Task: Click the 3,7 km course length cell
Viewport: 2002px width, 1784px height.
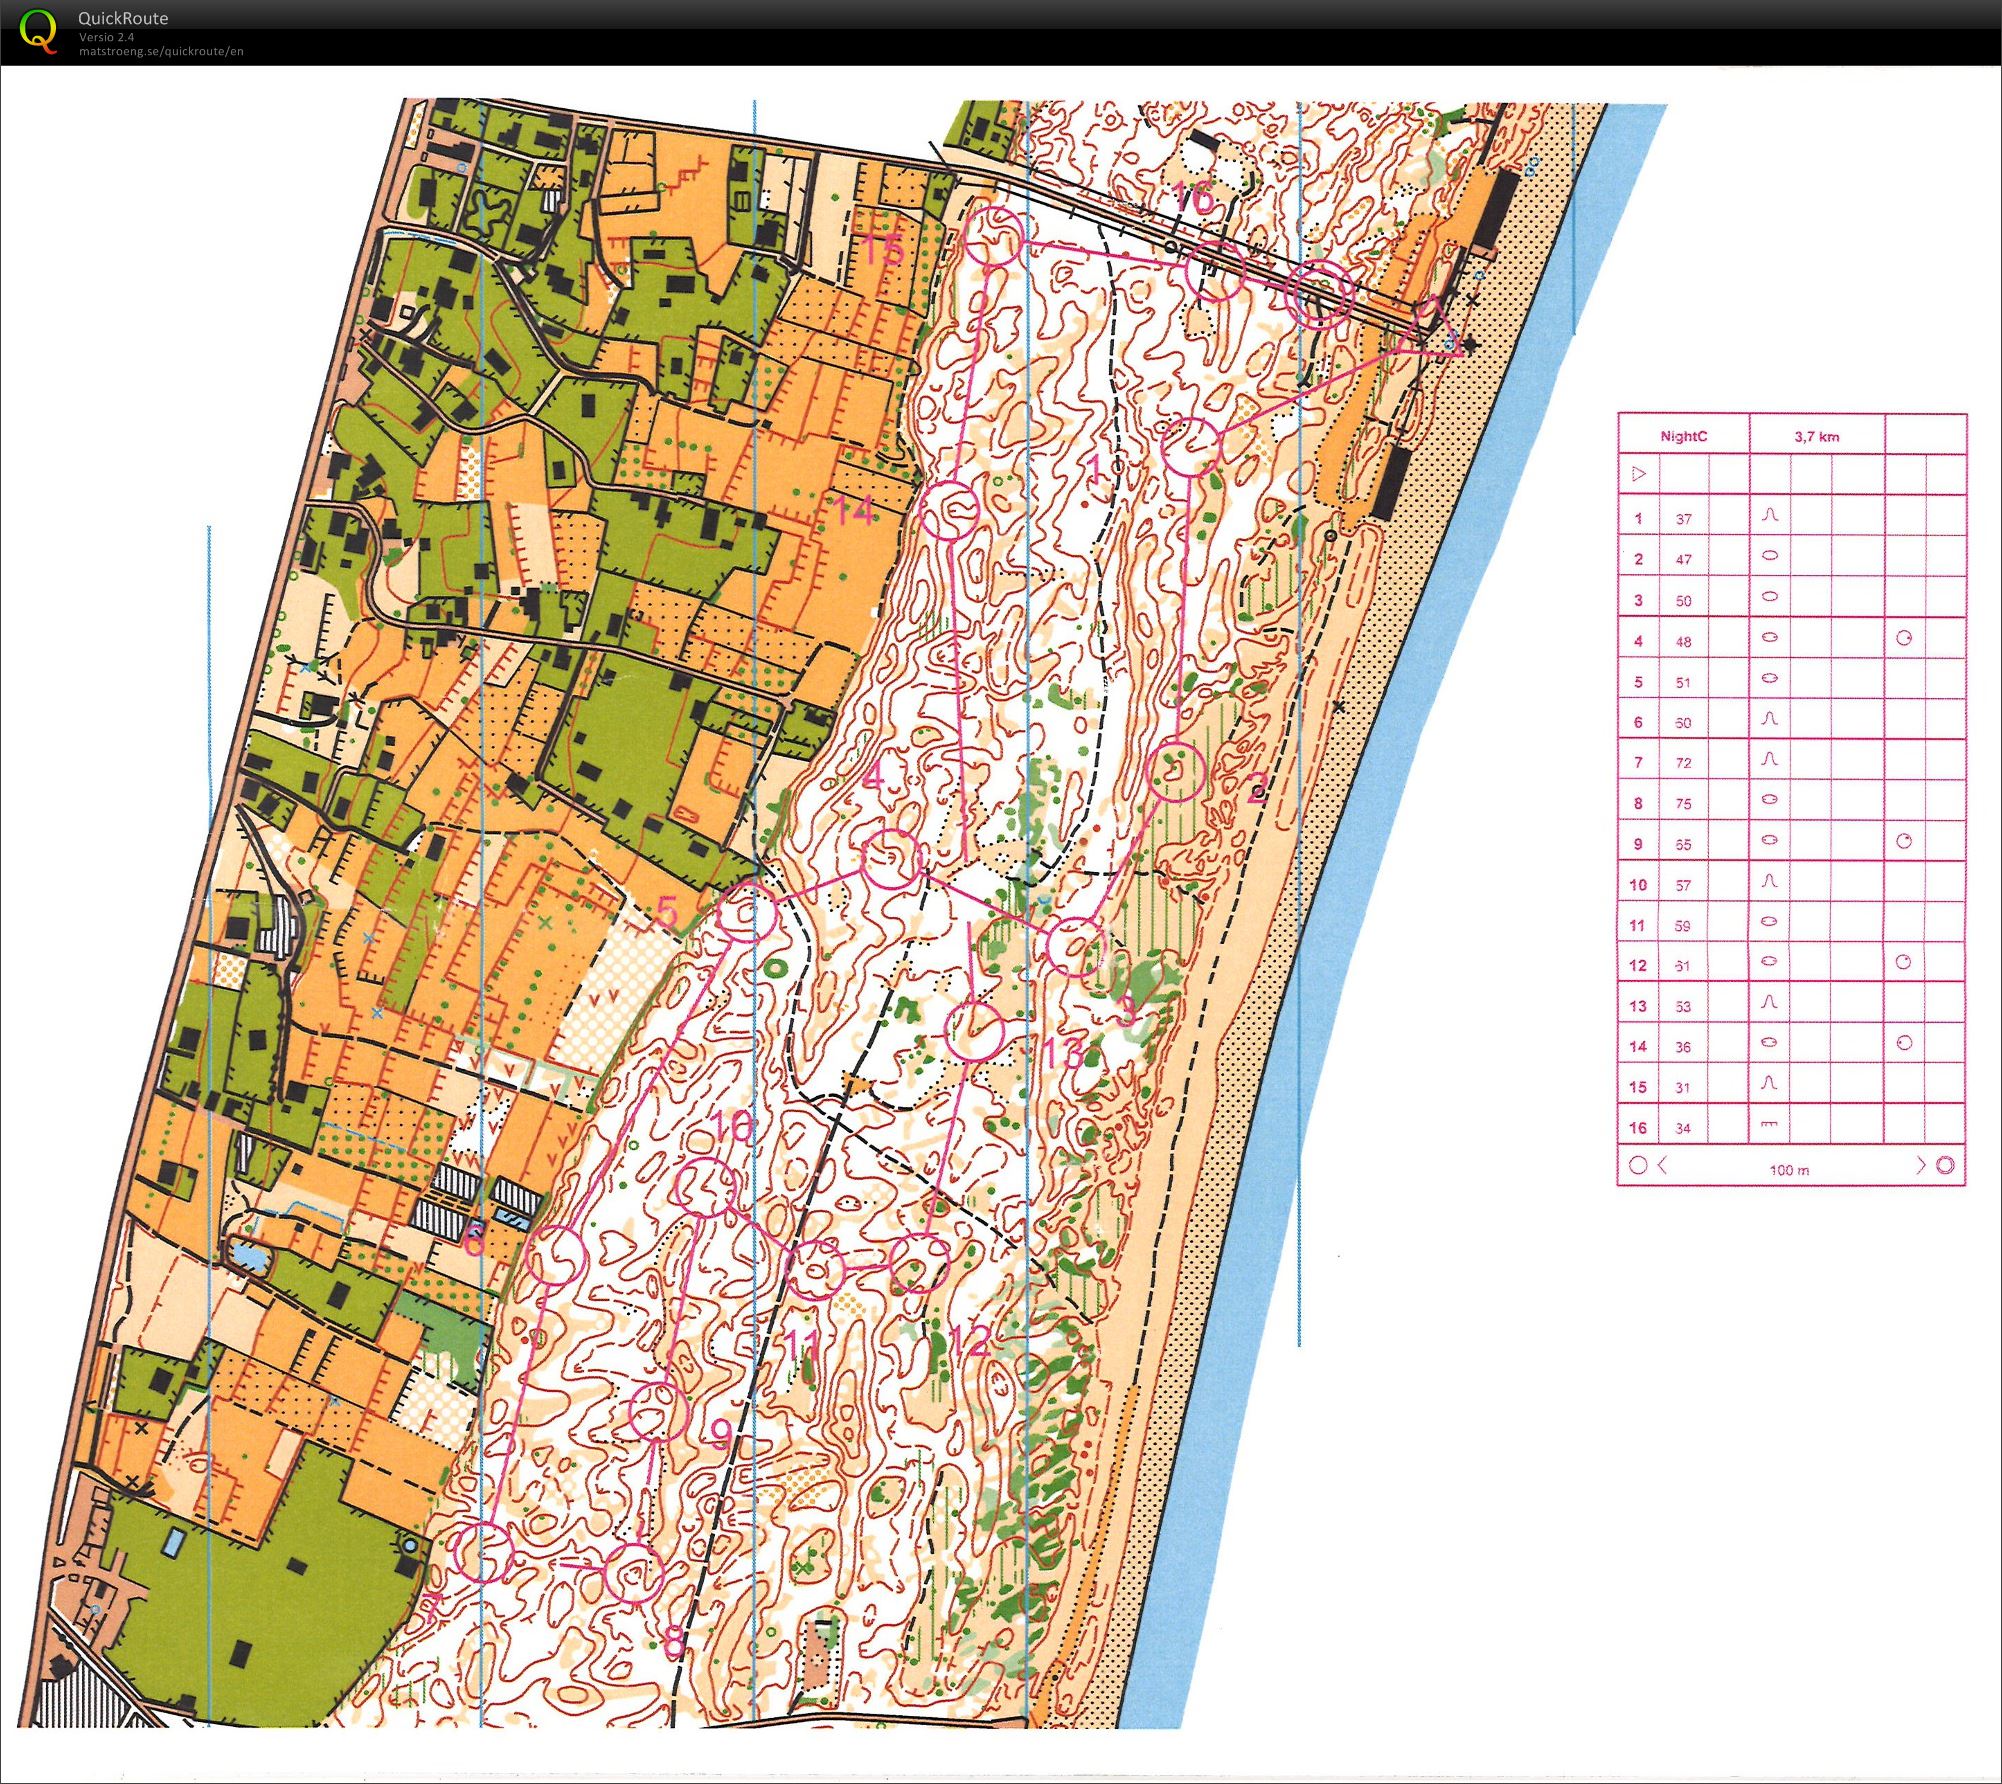Action: tap(1817, 436)
